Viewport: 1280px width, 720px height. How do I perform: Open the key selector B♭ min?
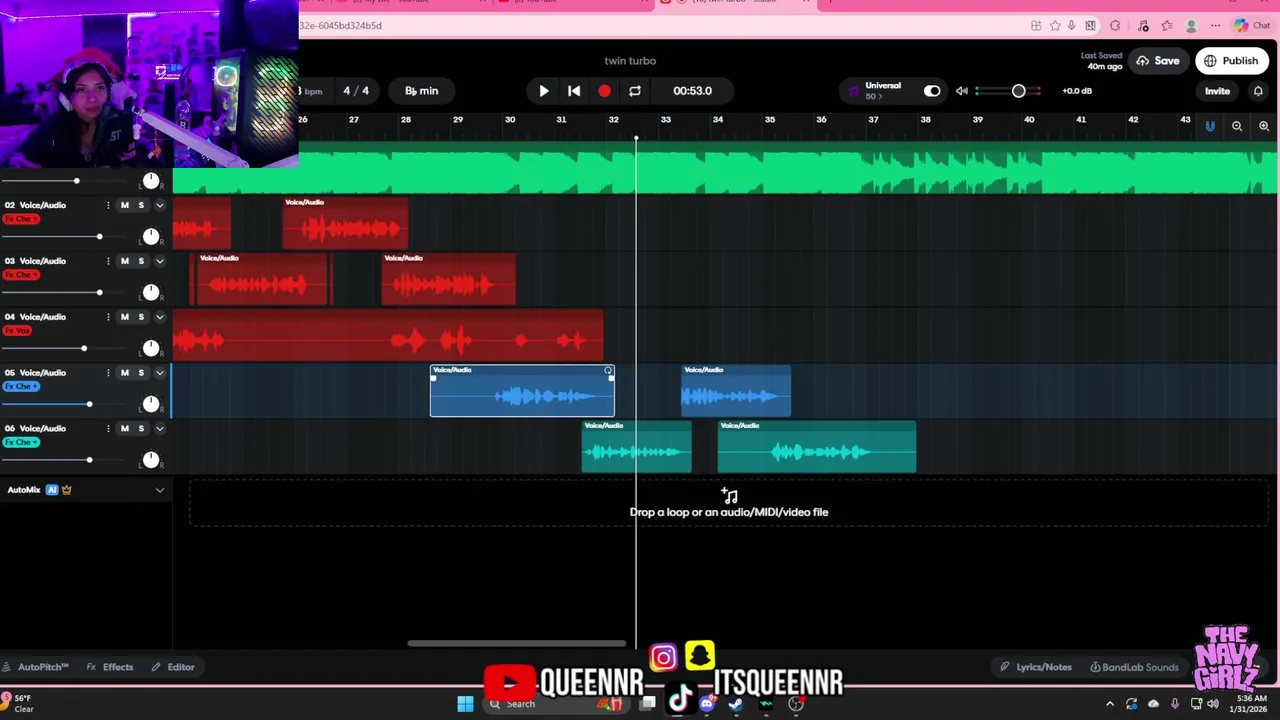[421, 91]
